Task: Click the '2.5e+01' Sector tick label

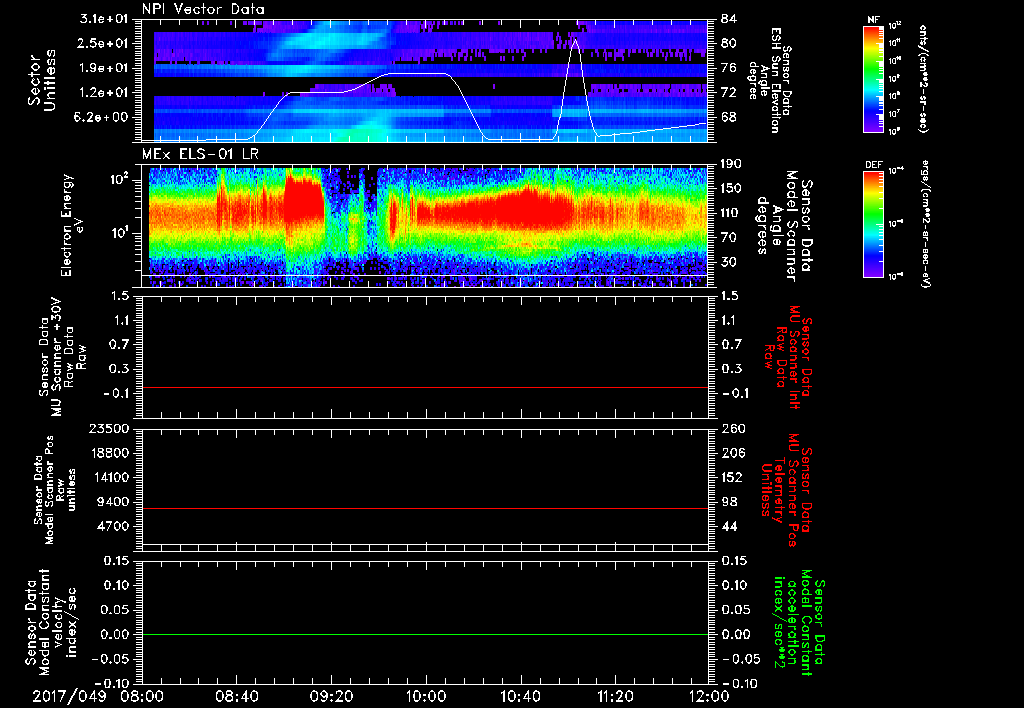Action: (104, 43)
